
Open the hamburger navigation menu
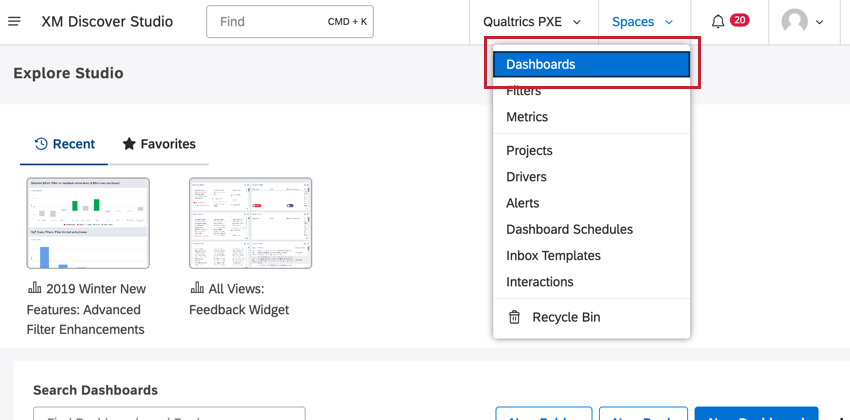(14, 21)
